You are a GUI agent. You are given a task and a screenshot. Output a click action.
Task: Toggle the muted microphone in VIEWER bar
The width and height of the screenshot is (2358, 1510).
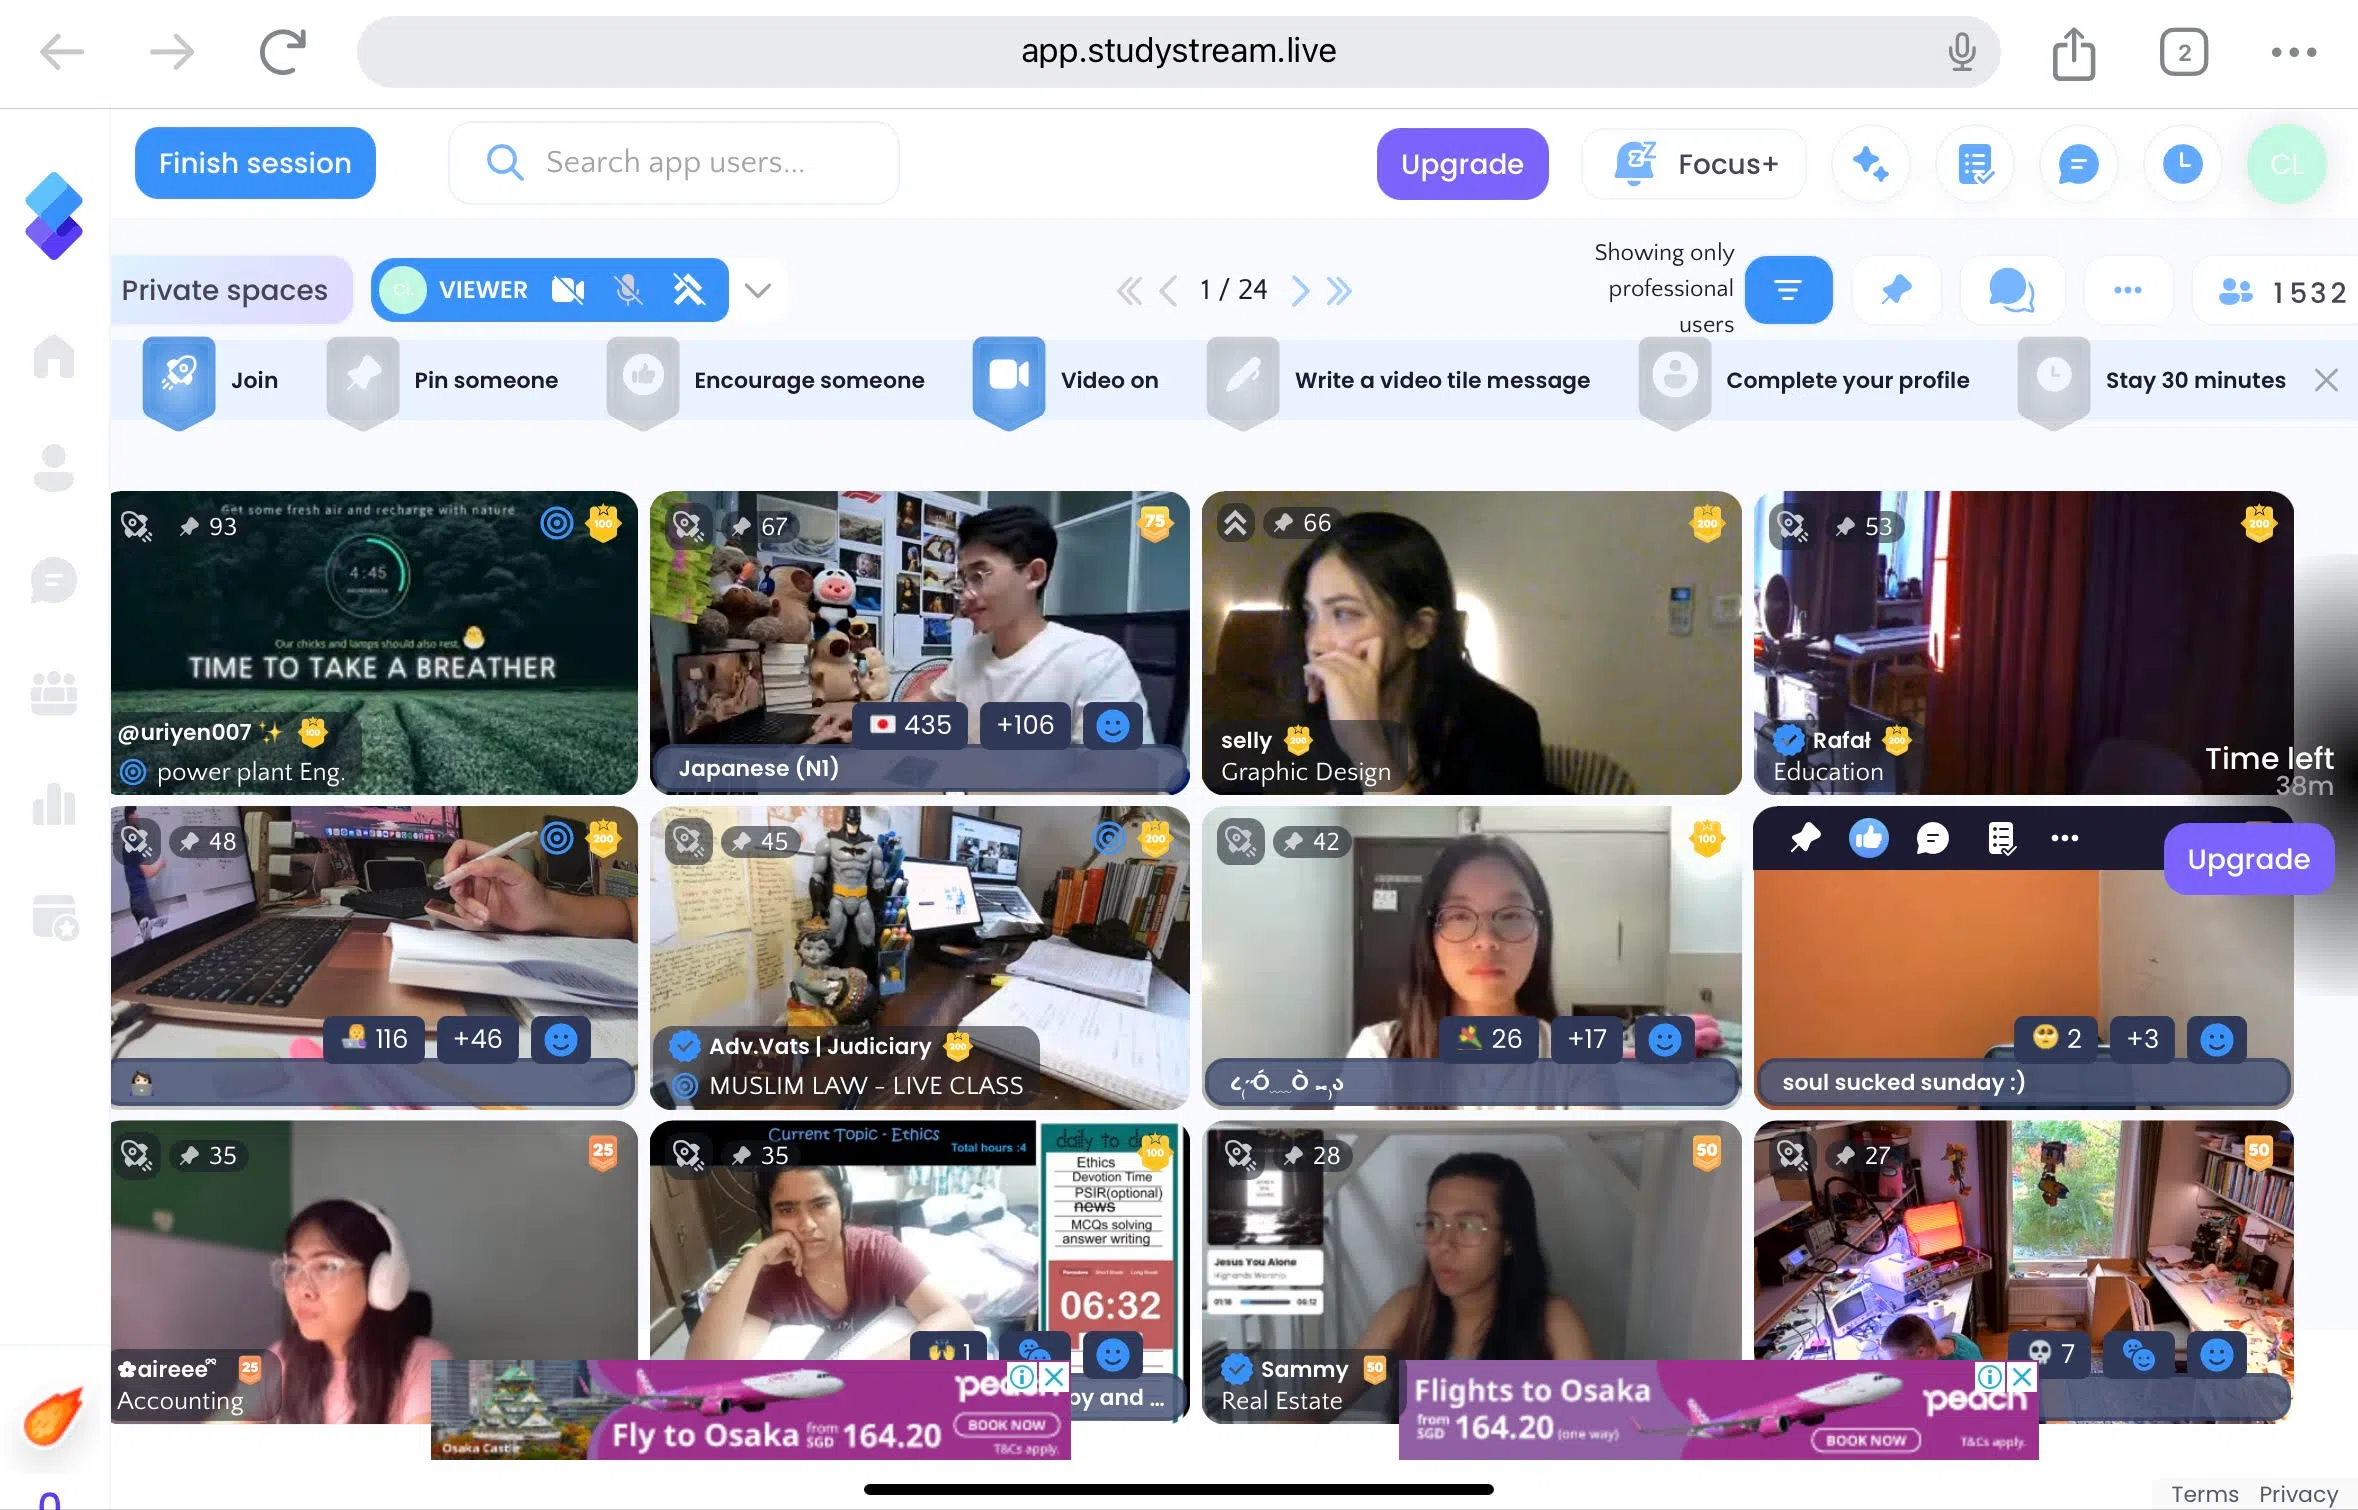628,290
